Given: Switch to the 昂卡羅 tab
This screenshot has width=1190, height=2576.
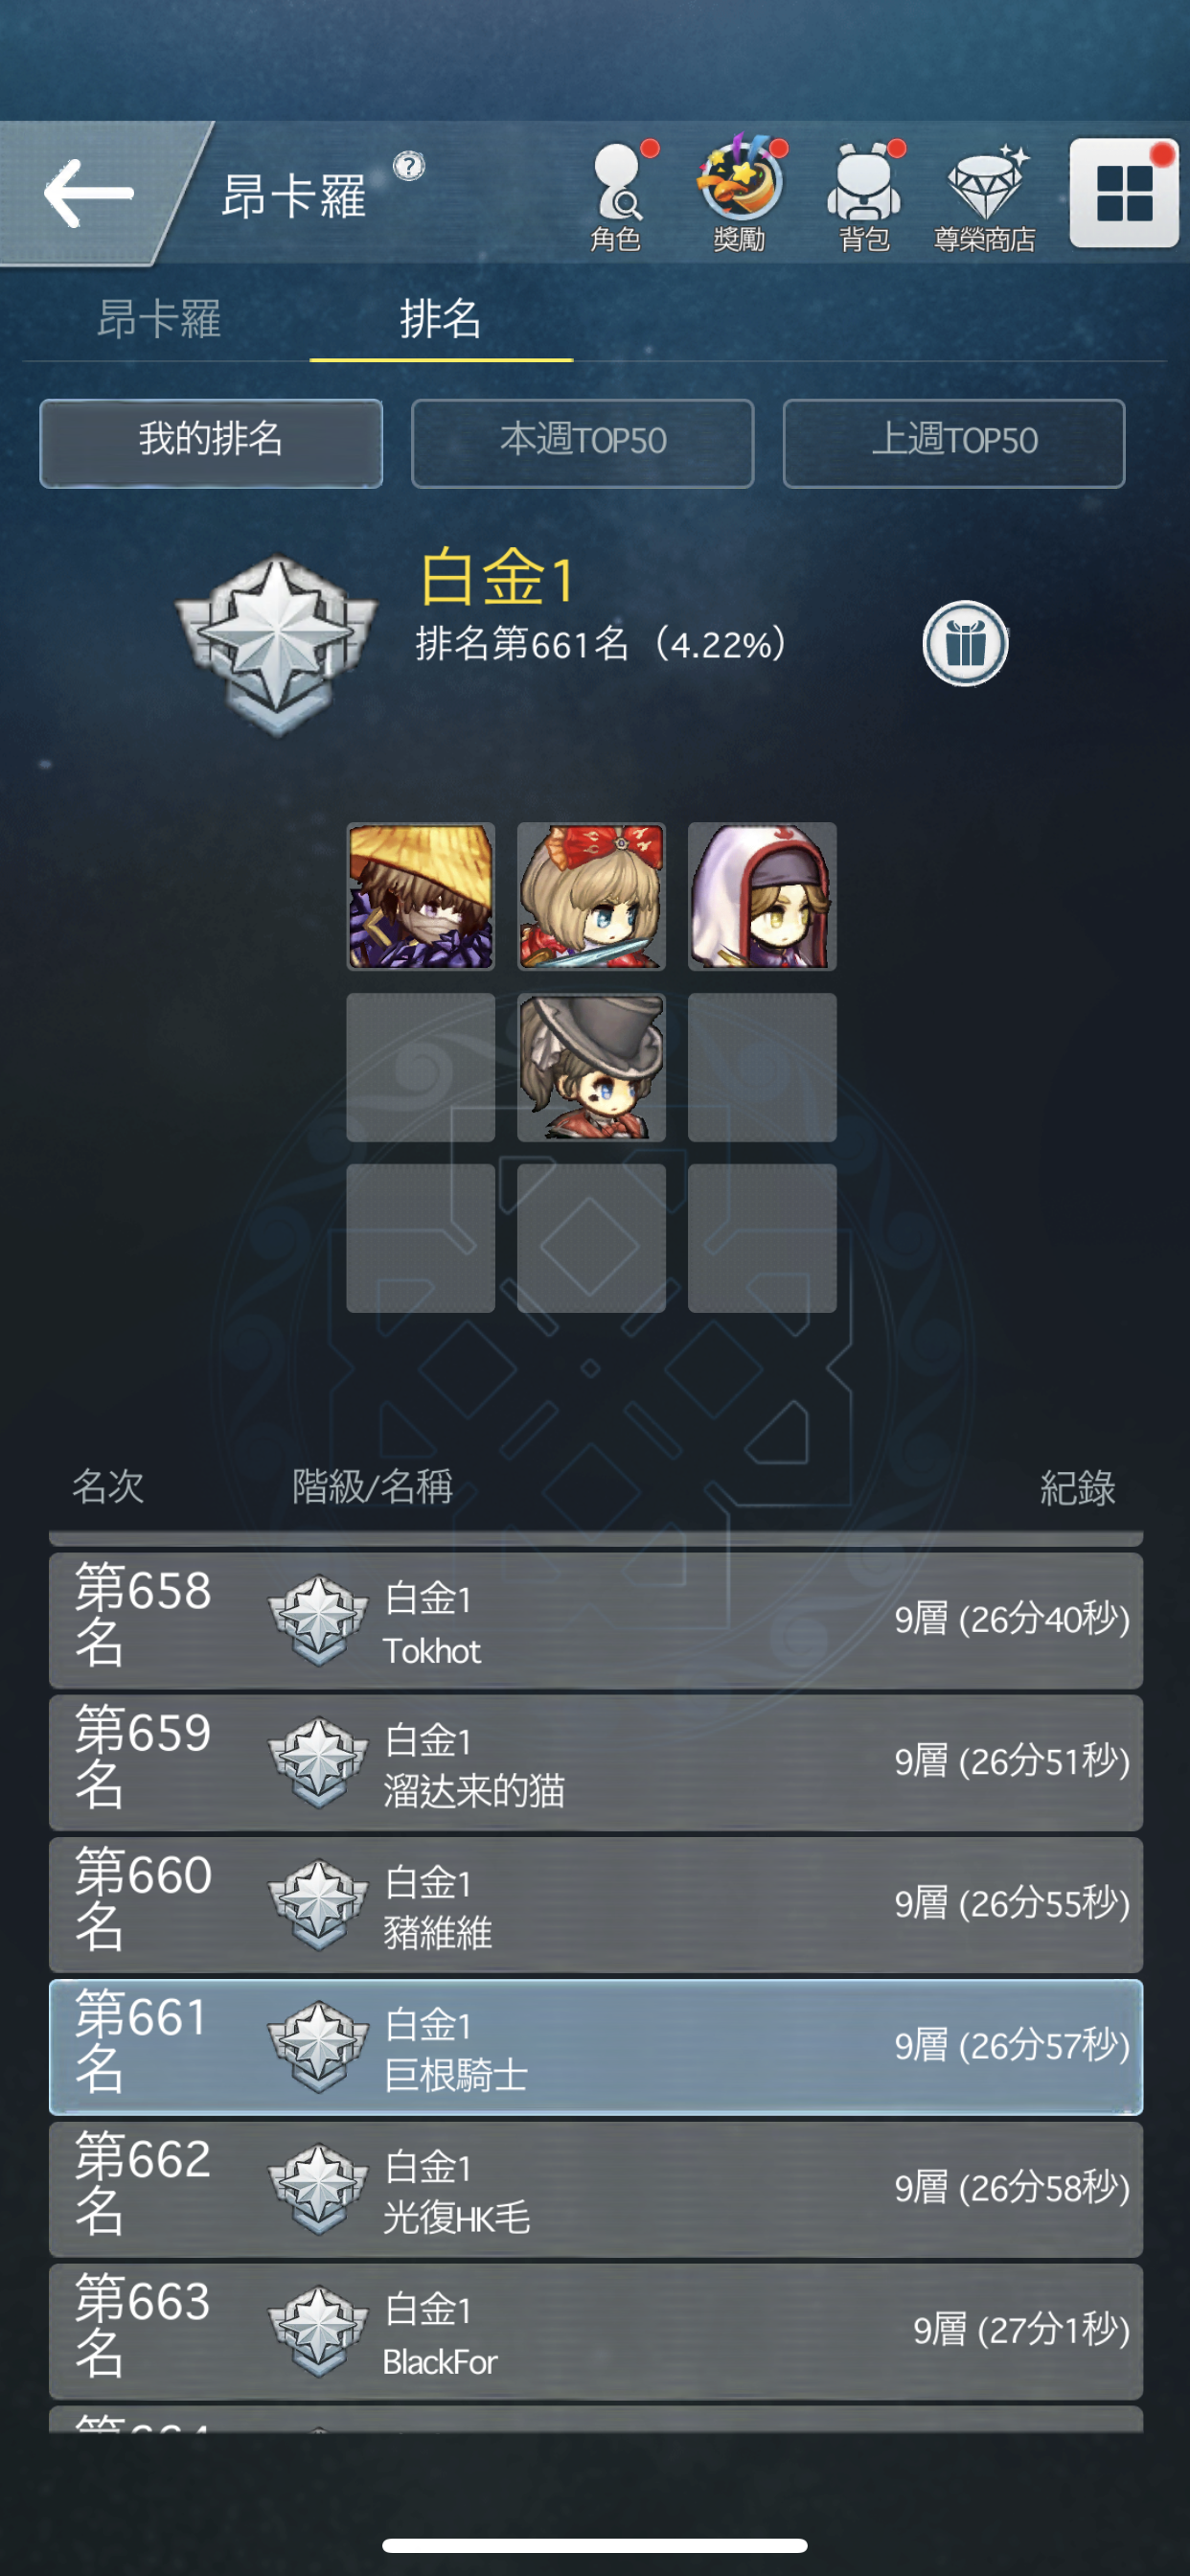Looking at the screenshot, I should pos(158,320).
